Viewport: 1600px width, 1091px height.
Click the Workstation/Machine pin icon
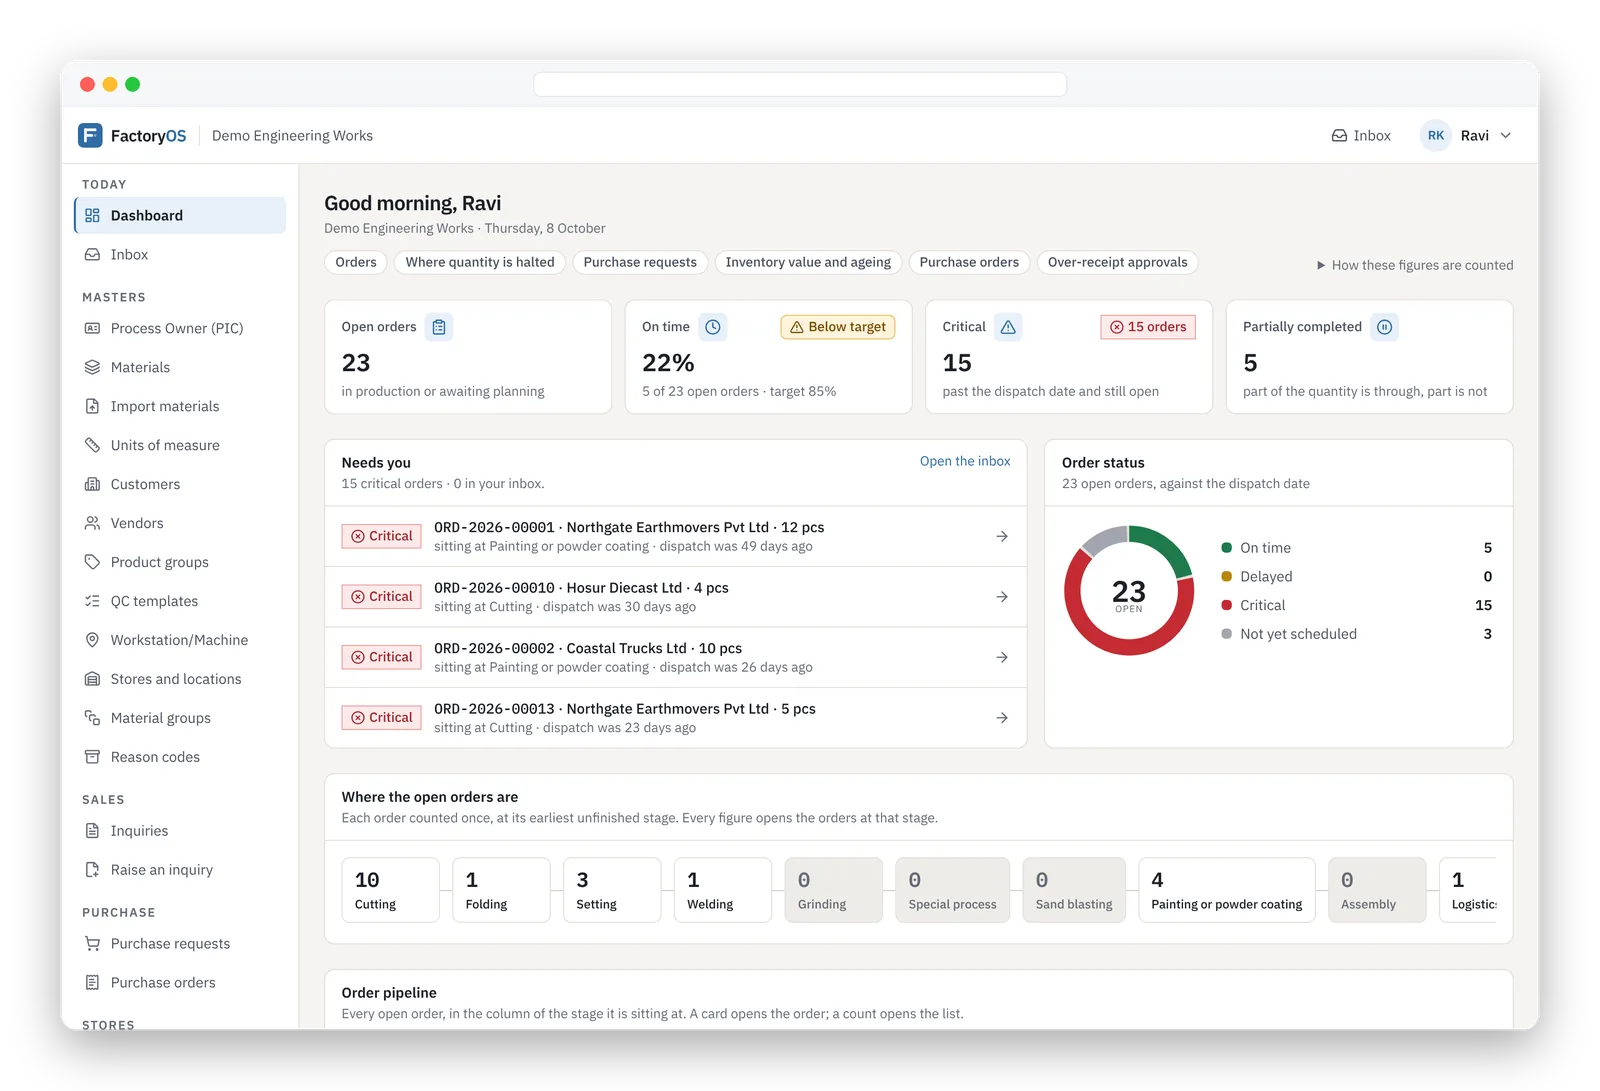click(92, 640)
